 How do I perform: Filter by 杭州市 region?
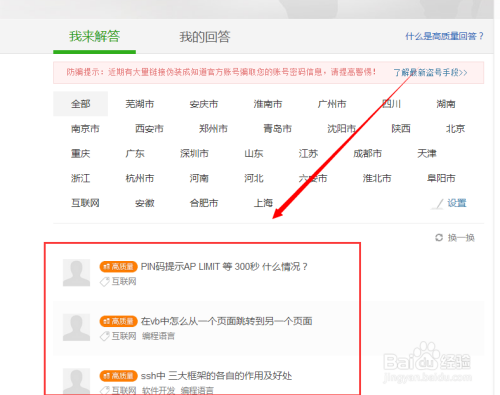[140, 178]
